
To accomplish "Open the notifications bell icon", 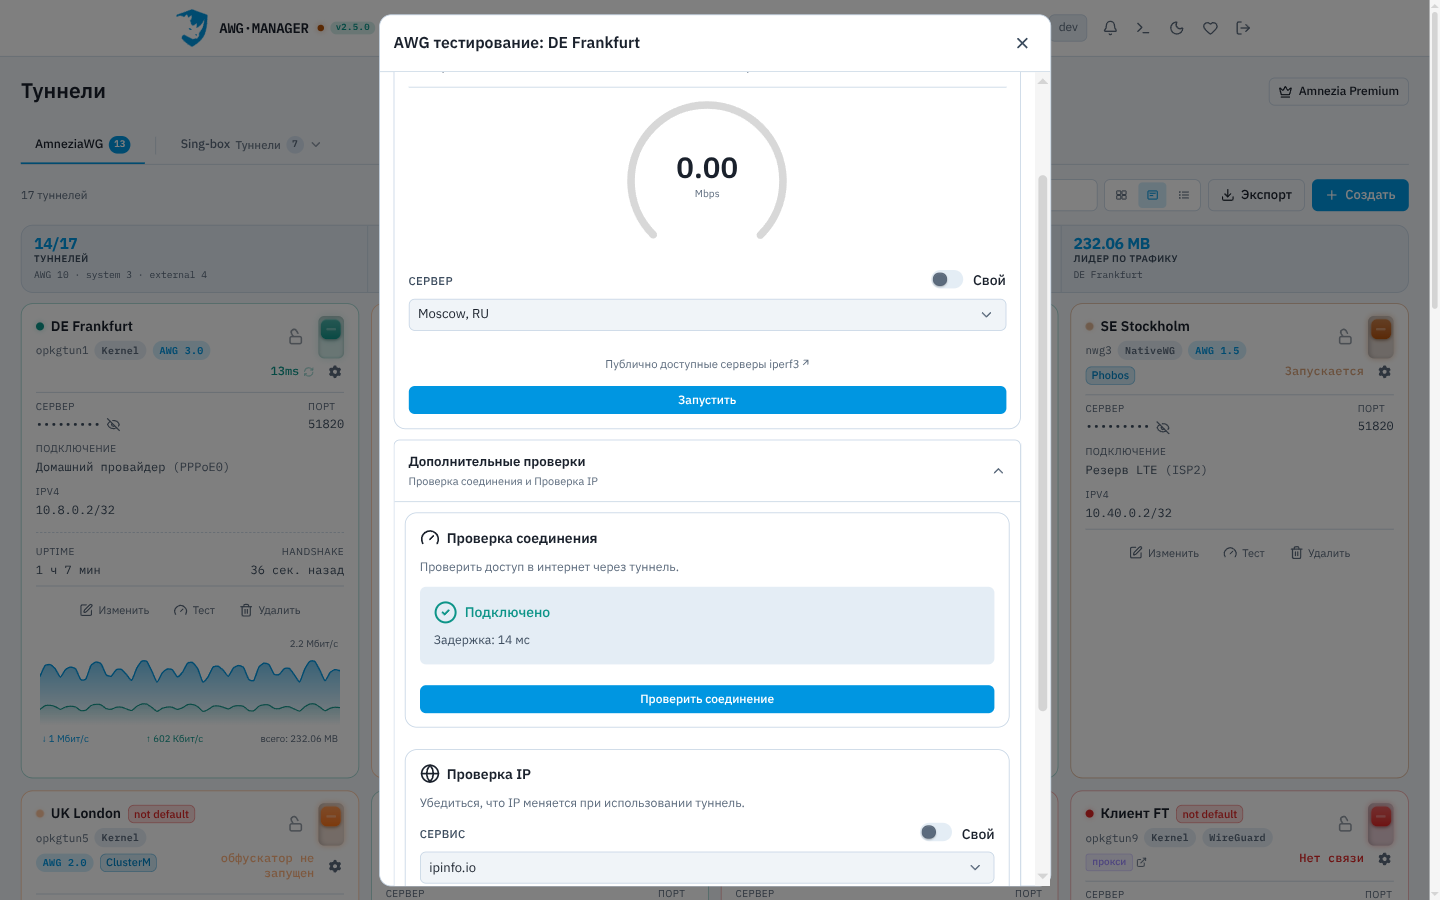I will [1110, 28].
